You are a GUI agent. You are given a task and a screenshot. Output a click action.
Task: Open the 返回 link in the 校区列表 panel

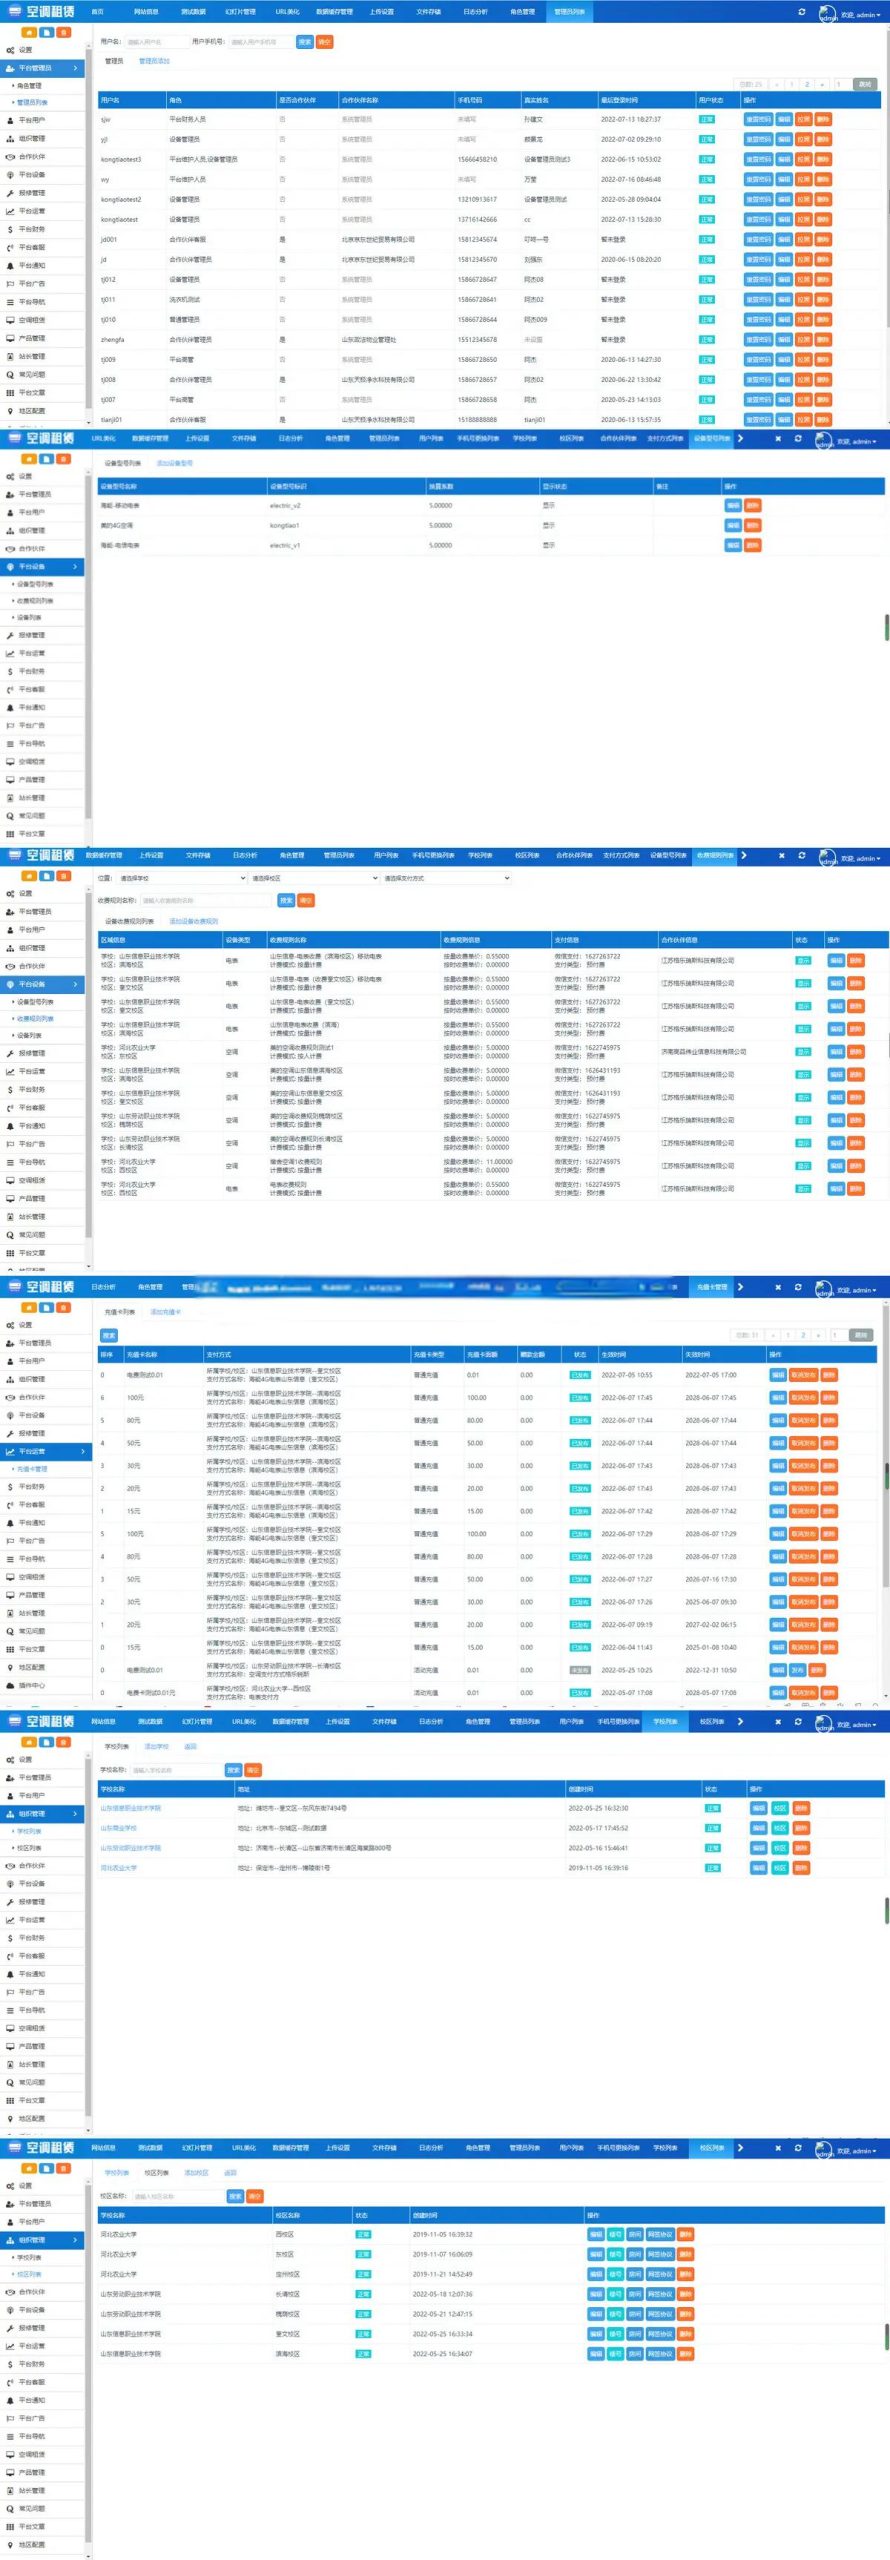click(231, 2172)
